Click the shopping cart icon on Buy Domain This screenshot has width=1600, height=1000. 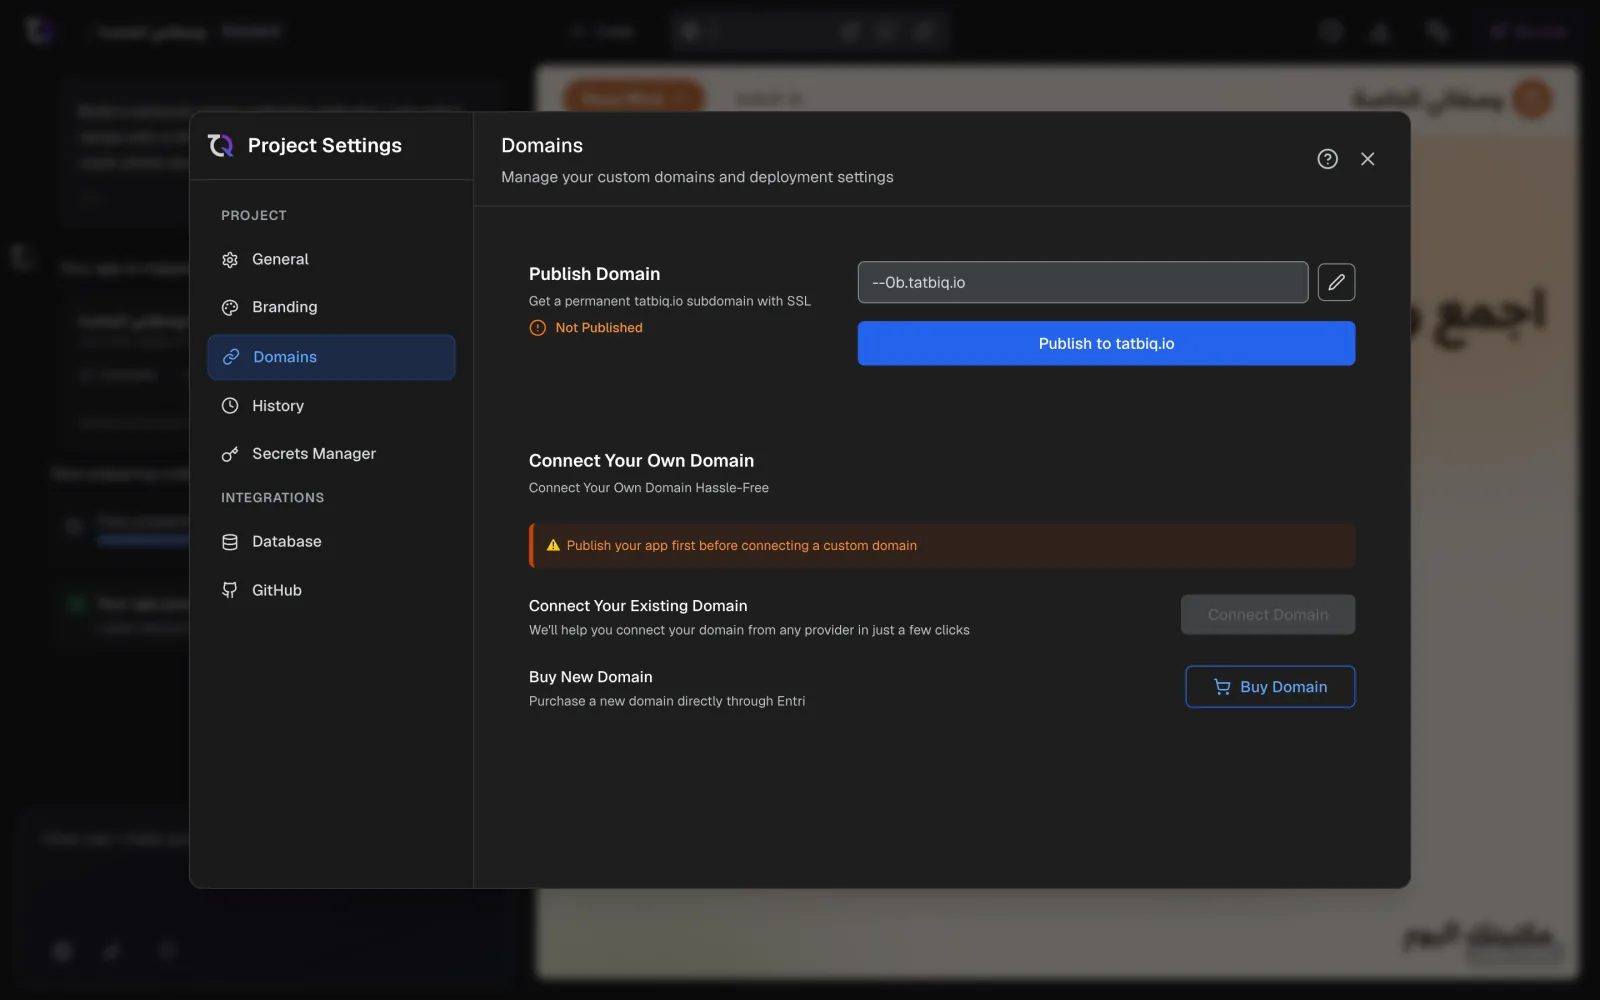(x=1222, y=687)
